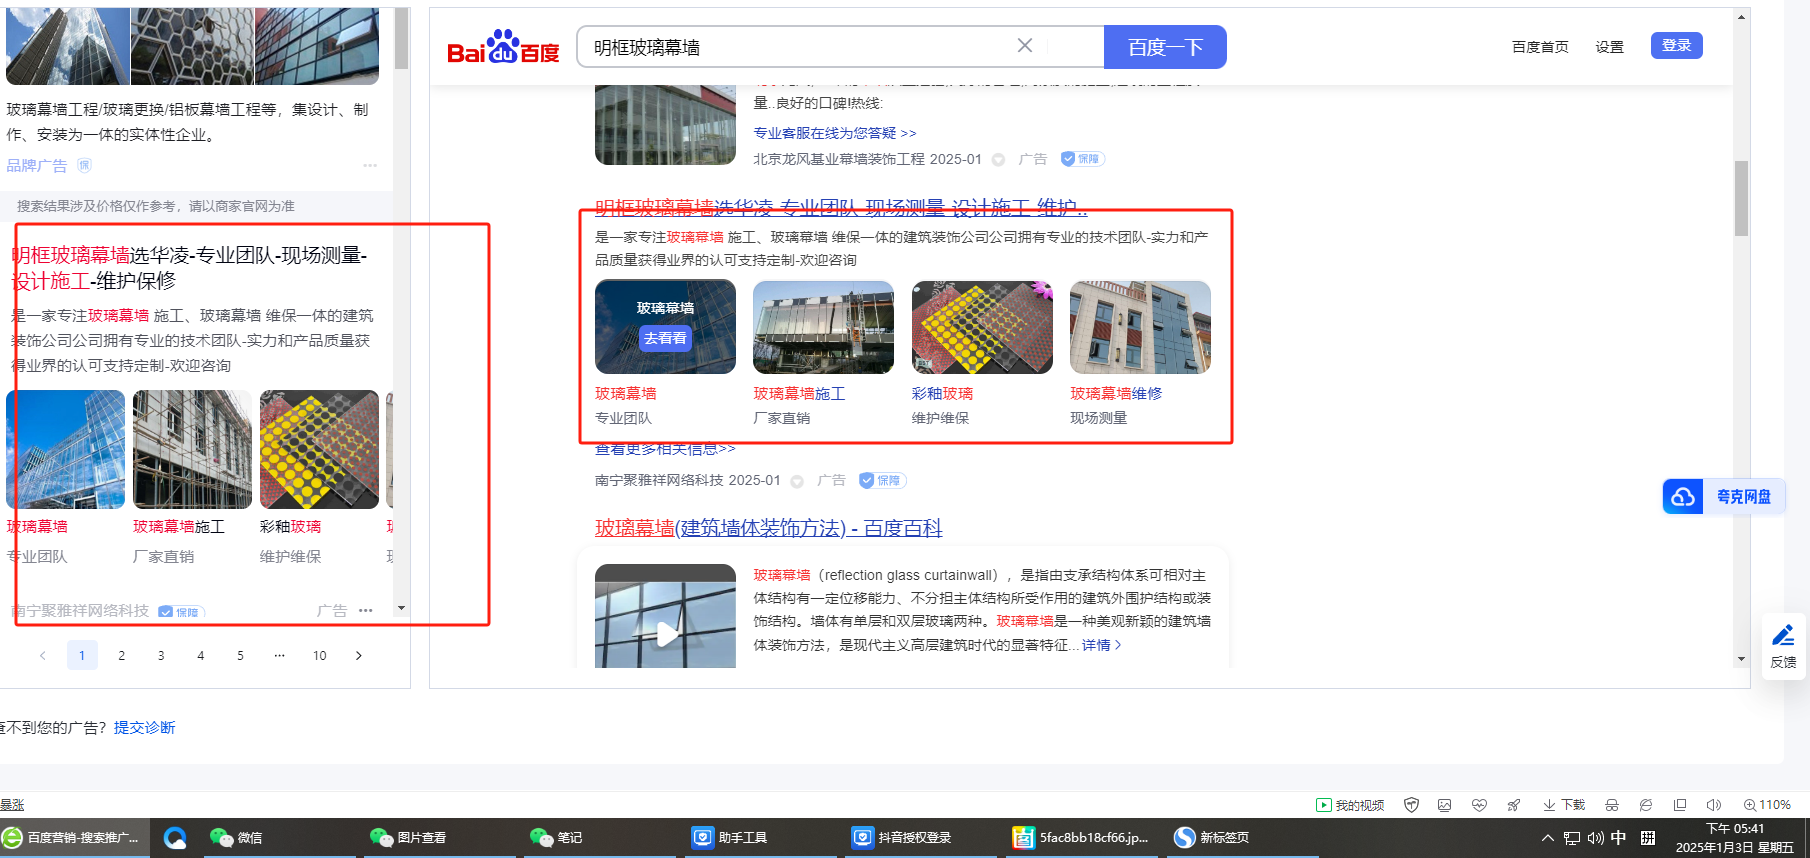The image size is (1810, 858).
Task: Open 我的视频 in browser status bar
Action: (1350, 805)
